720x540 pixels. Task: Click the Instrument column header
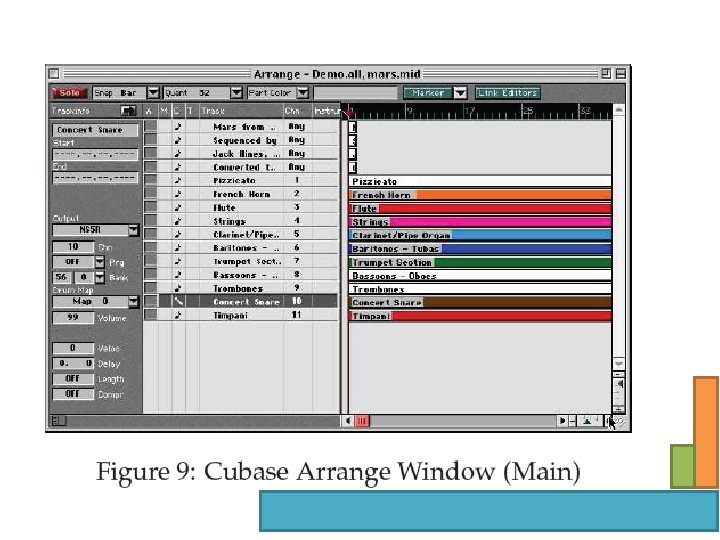[x=326, y=111]
